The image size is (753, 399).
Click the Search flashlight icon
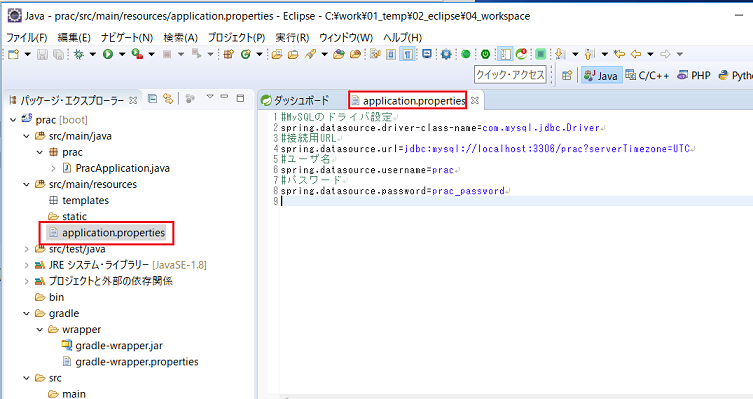click(311, 54)
